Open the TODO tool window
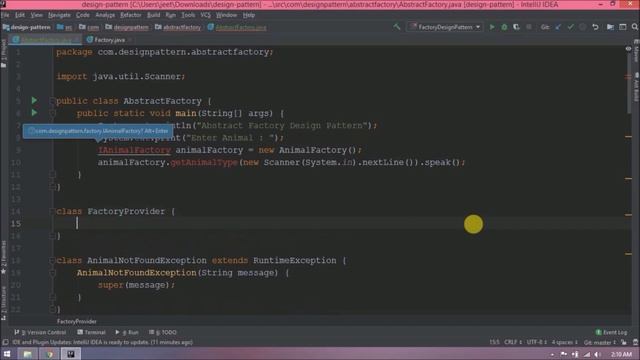Viewport: 640px width, 360px height. (x=163, y=332)
